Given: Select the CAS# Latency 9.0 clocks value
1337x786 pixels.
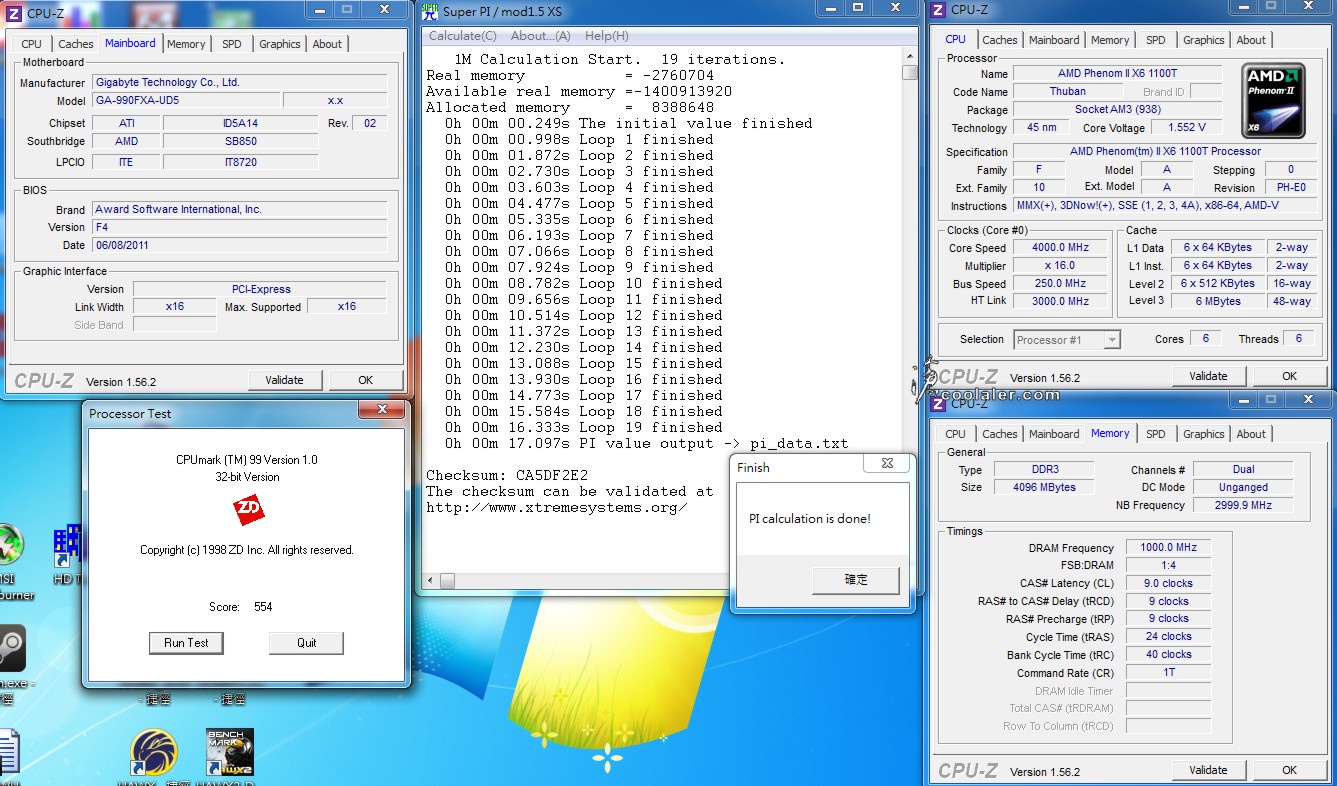Looking at the screenshot, I should (x=1168, y=584).
